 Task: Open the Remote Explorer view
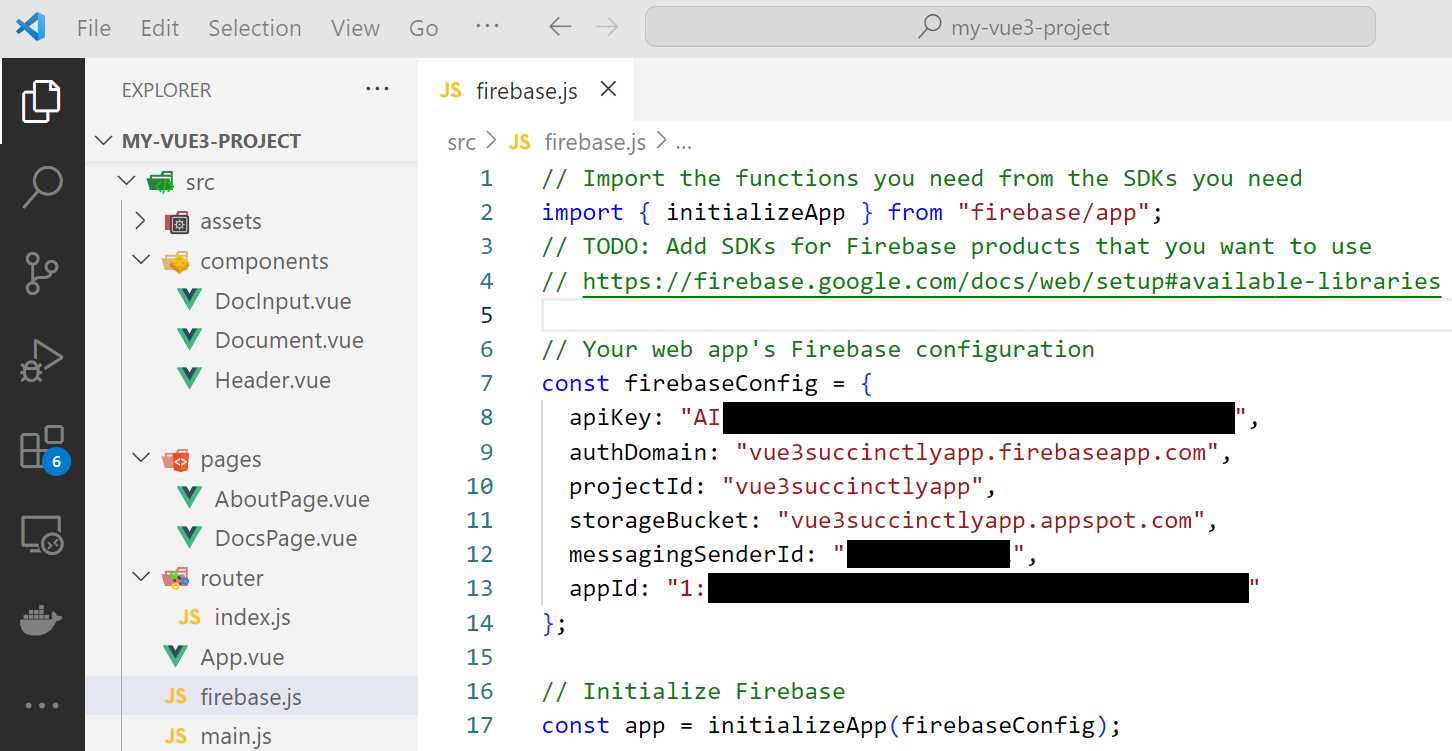click(x=41, y=536)
